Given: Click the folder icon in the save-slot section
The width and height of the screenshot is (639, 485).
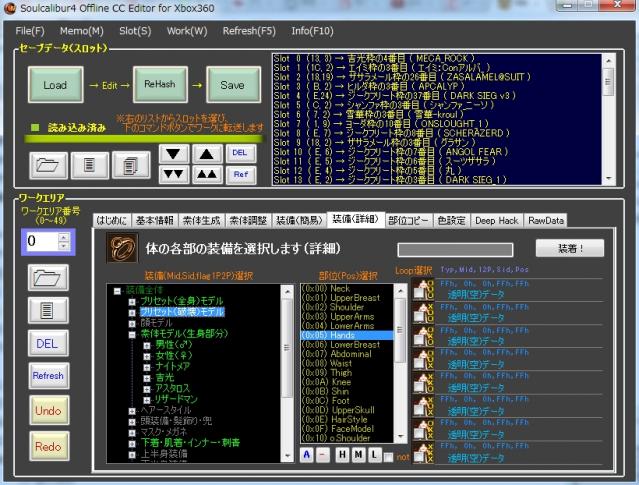Looking at the screenshot, I should [51, 163].
